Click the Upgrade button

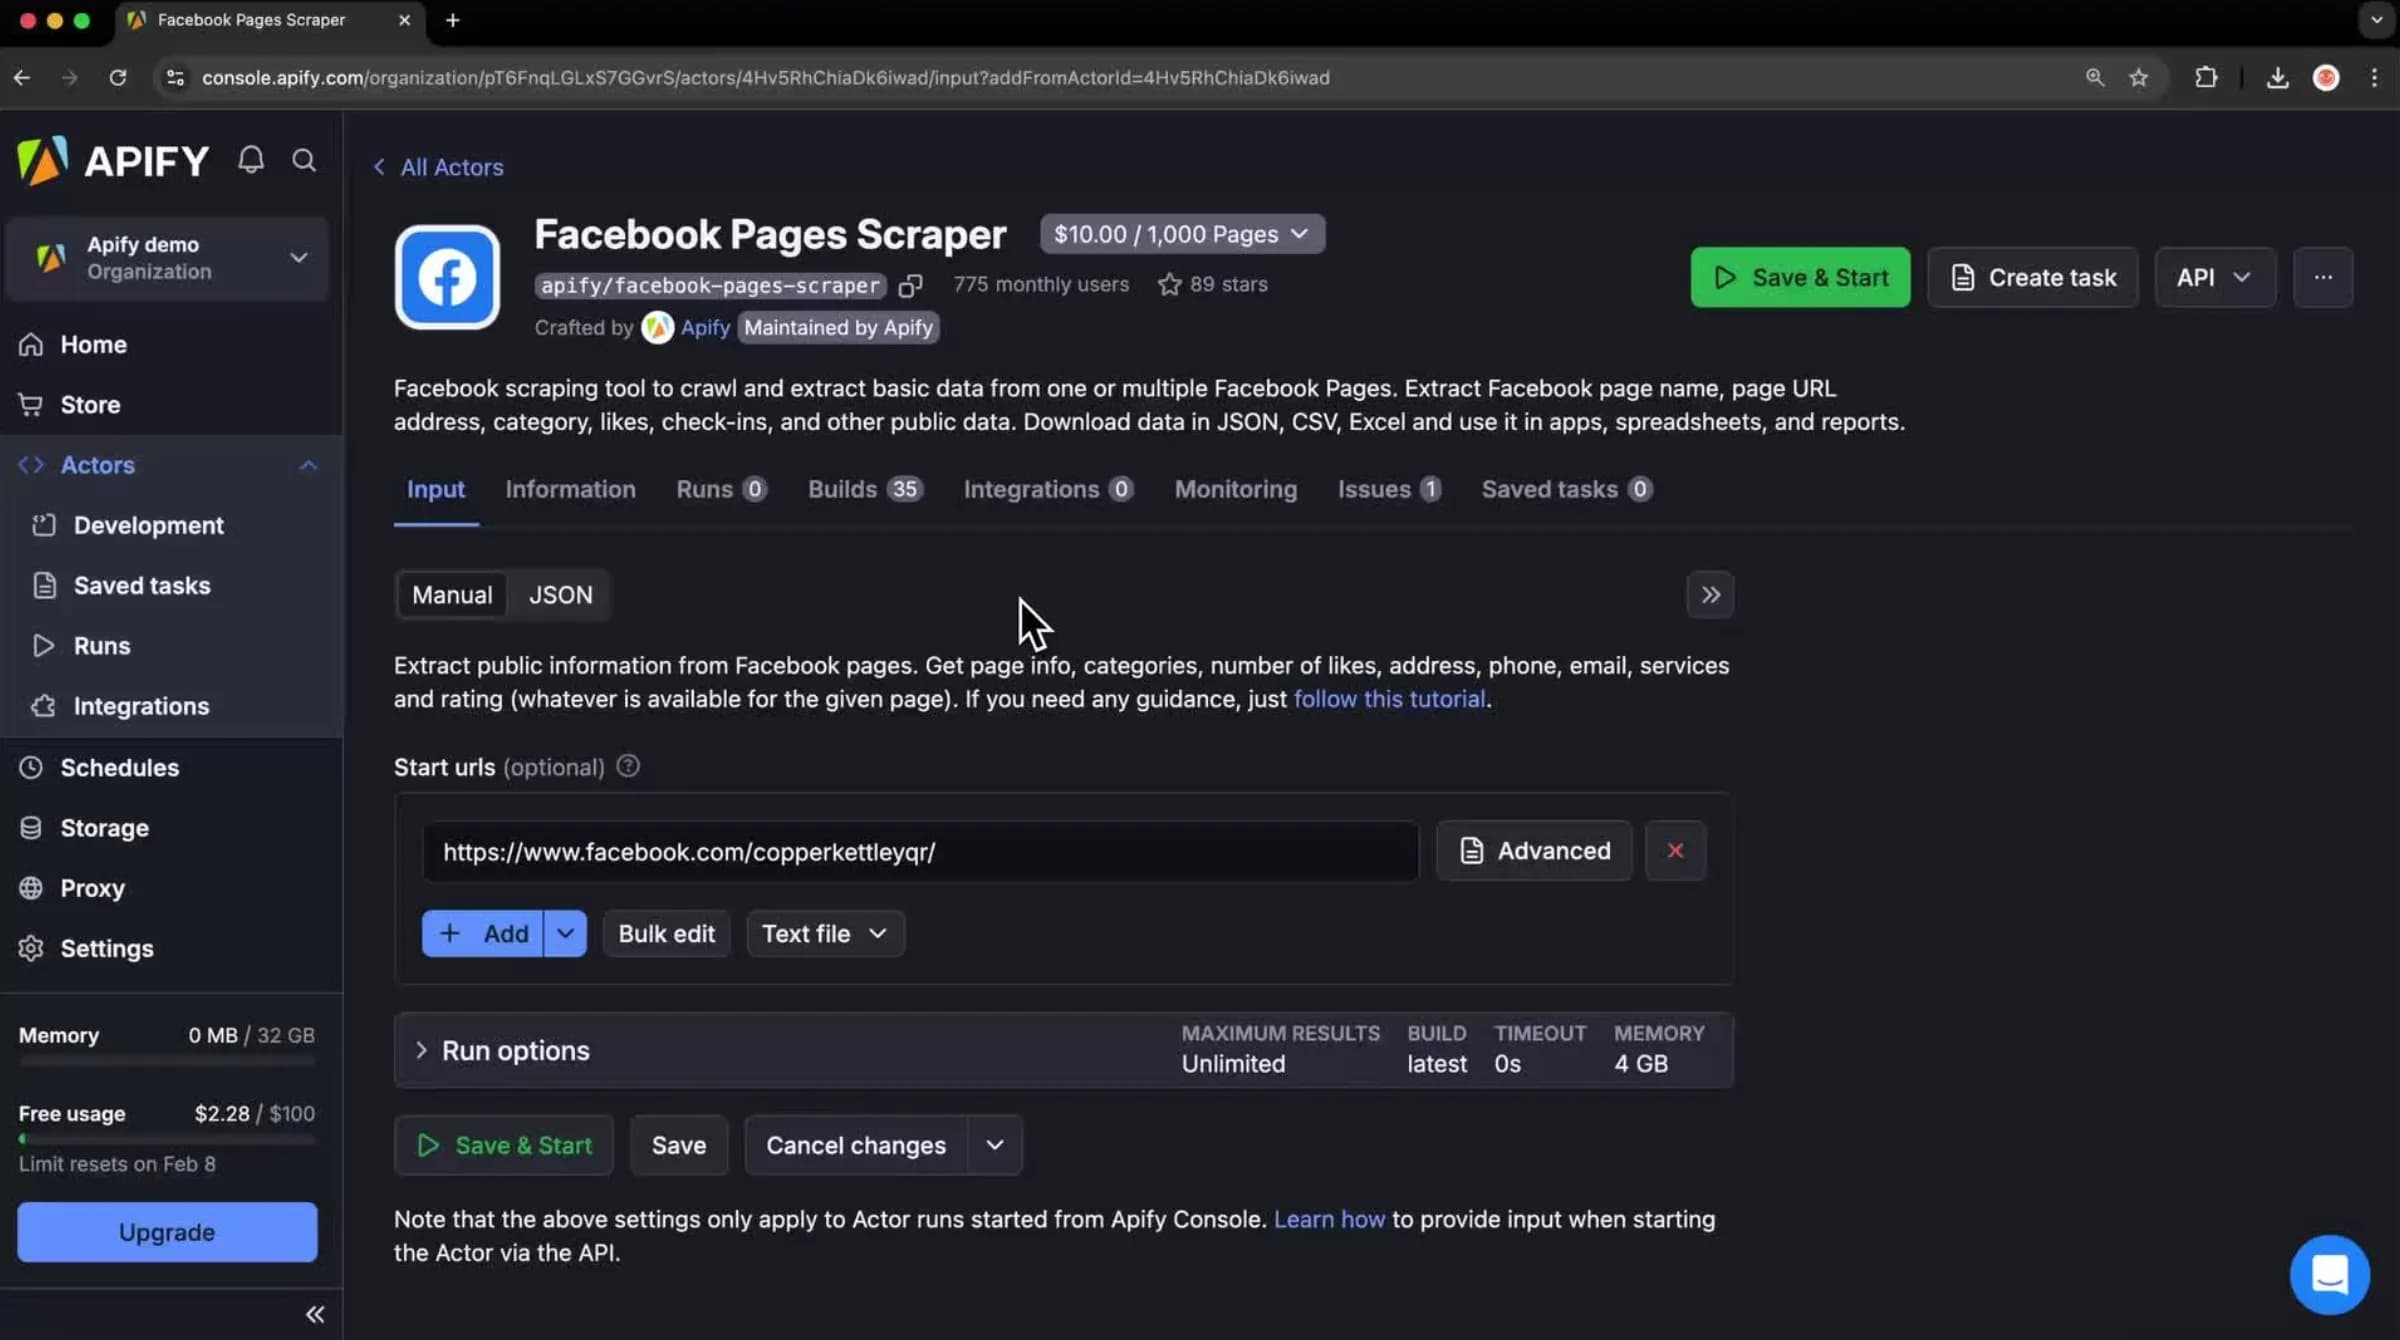pos(167,1232)
